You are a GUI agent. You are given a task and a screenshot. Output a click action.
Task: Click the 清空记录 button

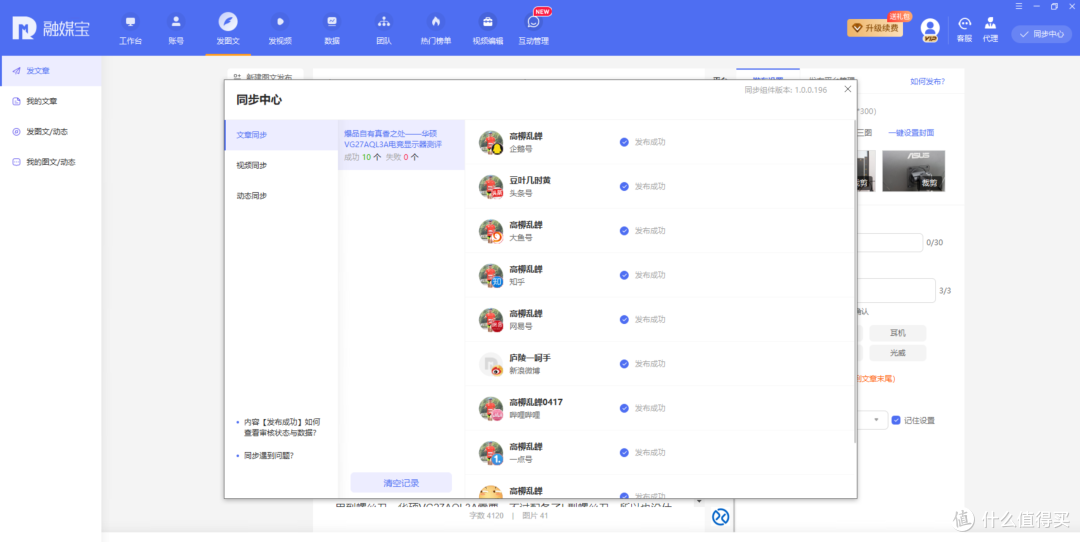pyautogui.click(x=401, y=483)
